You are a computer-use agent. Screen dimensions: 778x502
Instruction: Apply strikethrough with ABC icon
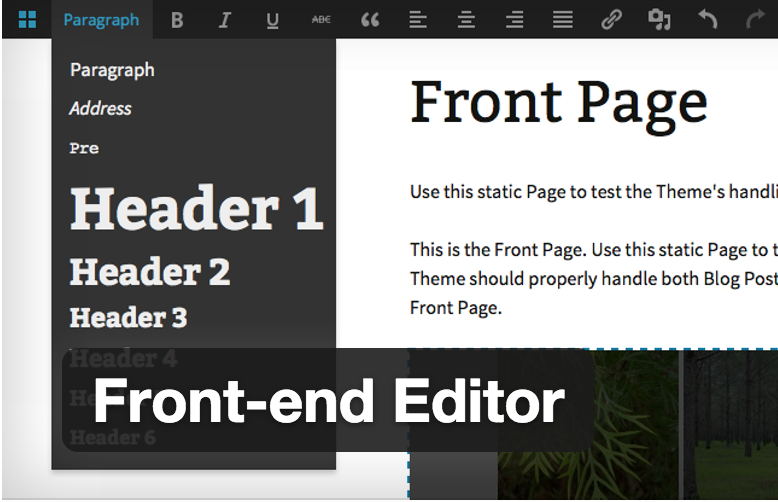[321, 19]
